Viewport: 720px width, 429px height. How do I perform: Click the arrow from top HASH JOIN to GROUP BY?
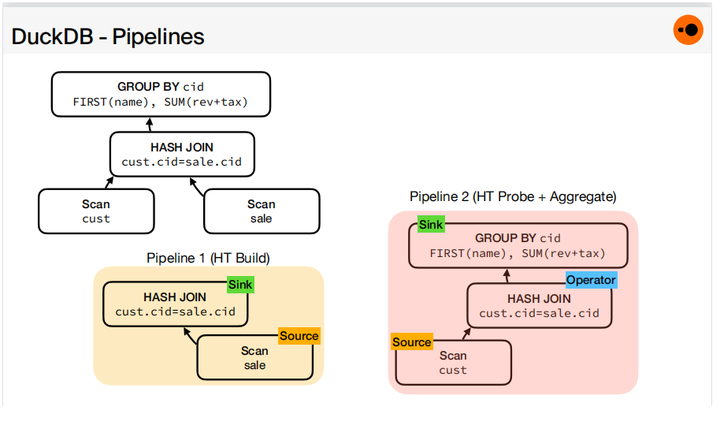coord(150,122)
